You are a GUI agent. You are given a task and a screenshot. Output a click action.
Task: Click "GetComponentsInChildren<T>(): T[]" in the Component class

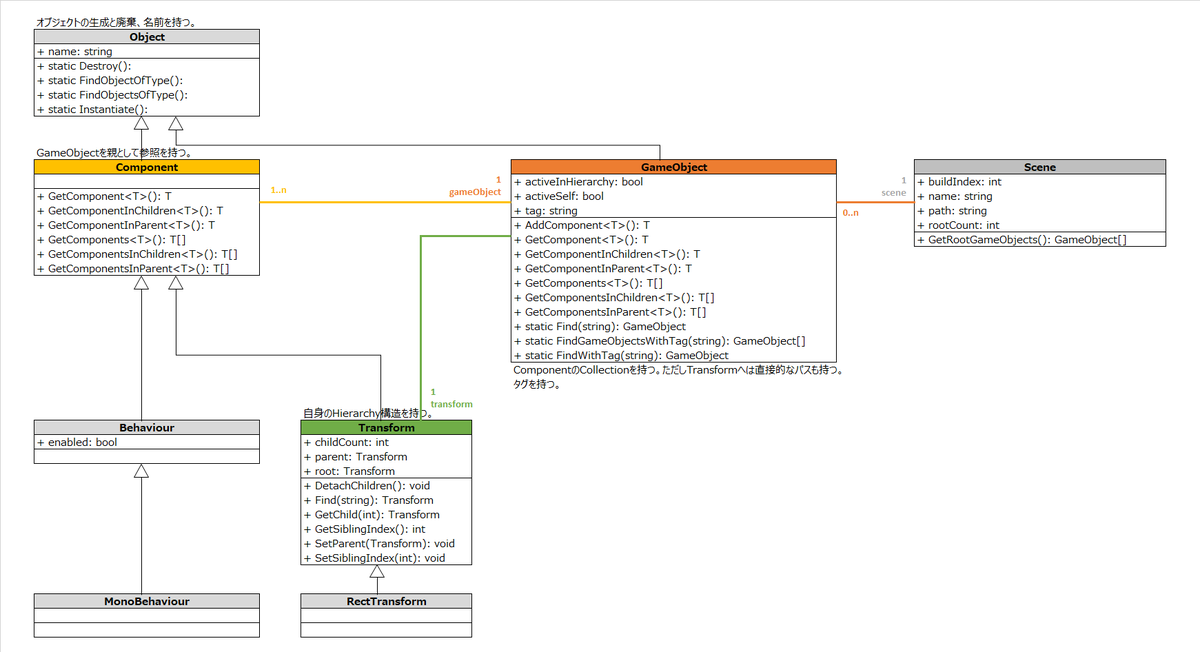pyautogui.click(x=137, y=255)
